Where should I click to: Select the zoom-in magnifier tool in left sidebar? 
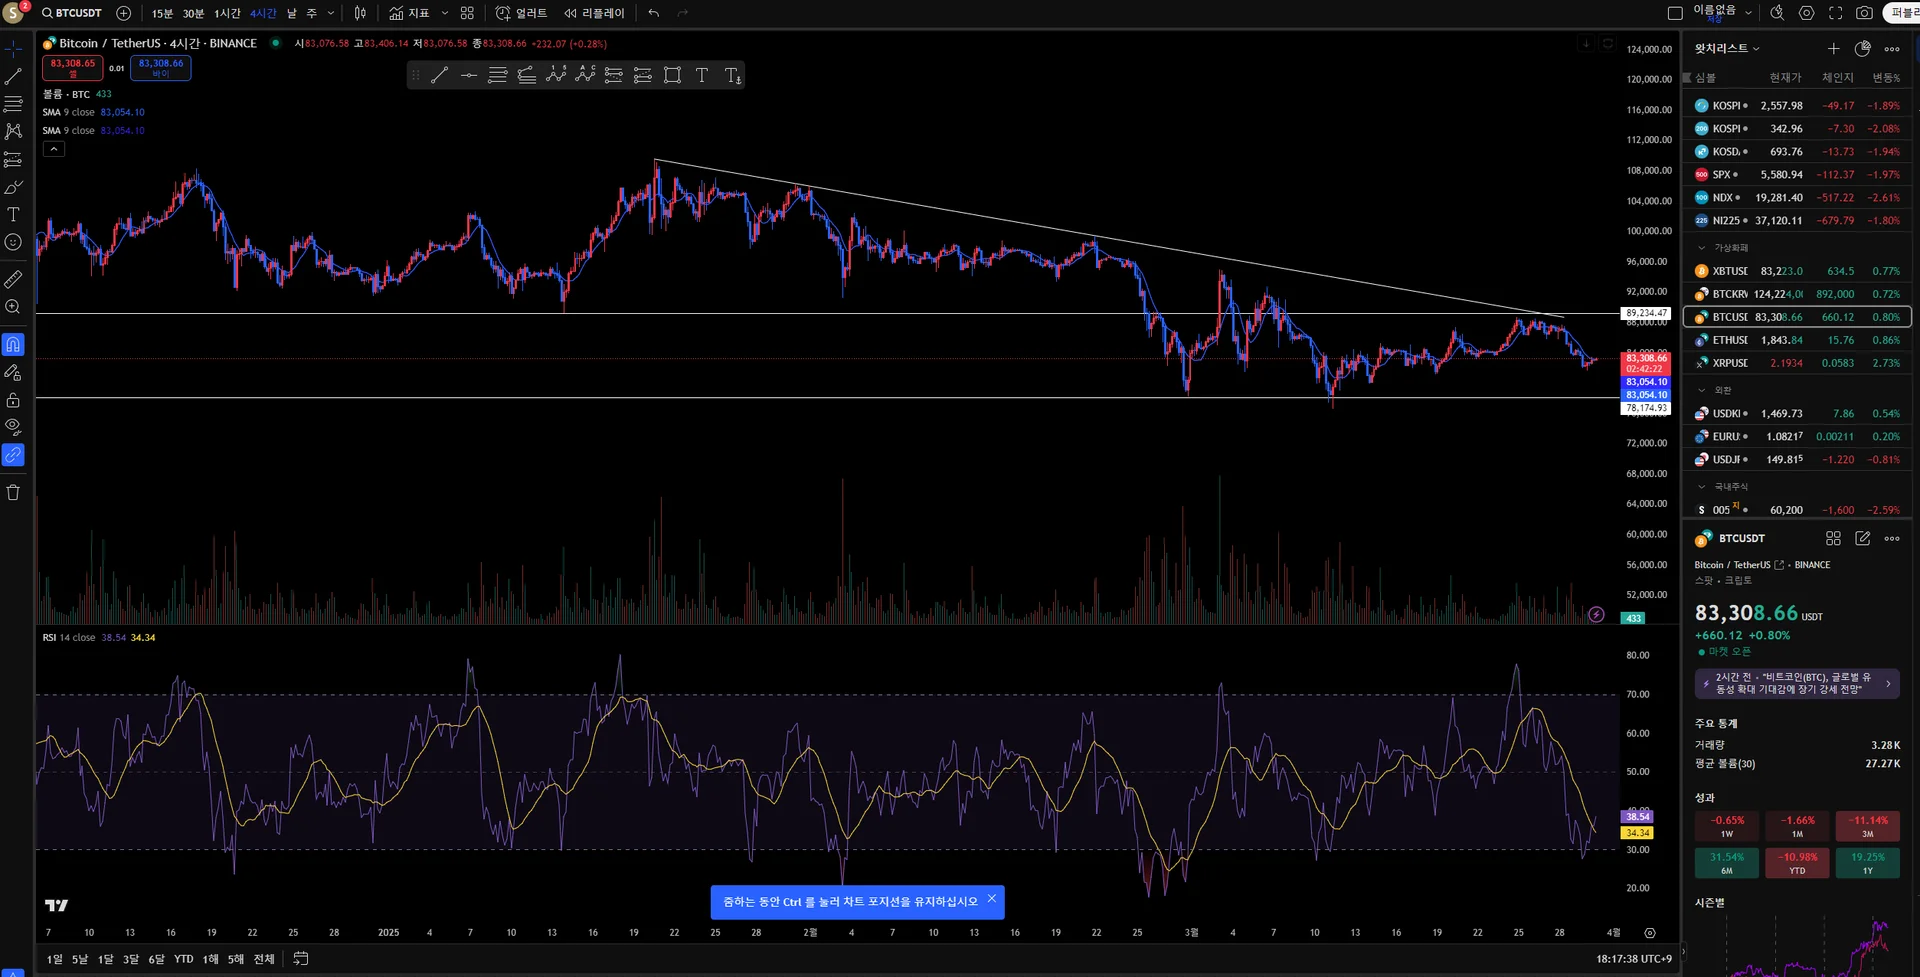[13, 307]
